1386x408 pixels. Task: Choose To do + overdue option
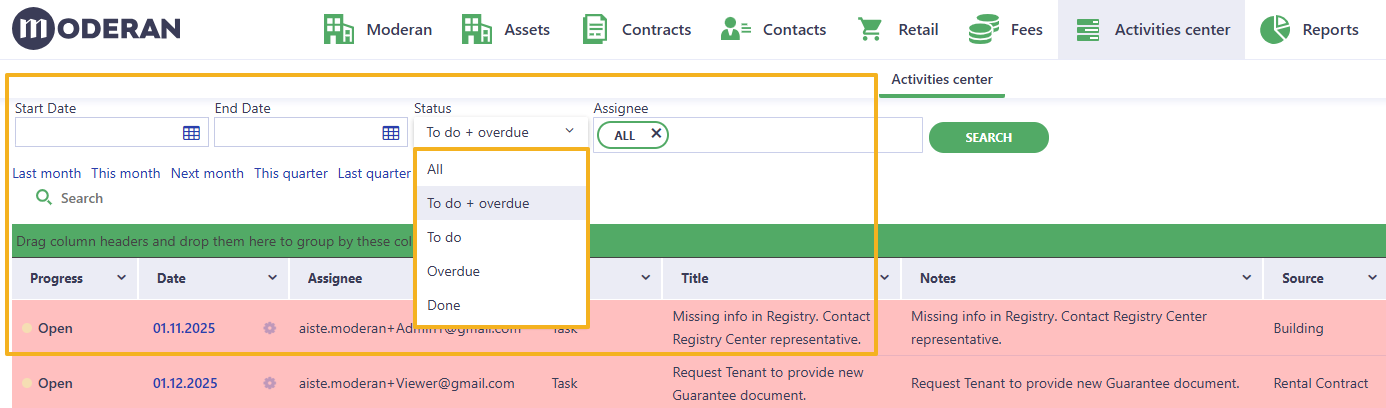[x=501, y=203]
